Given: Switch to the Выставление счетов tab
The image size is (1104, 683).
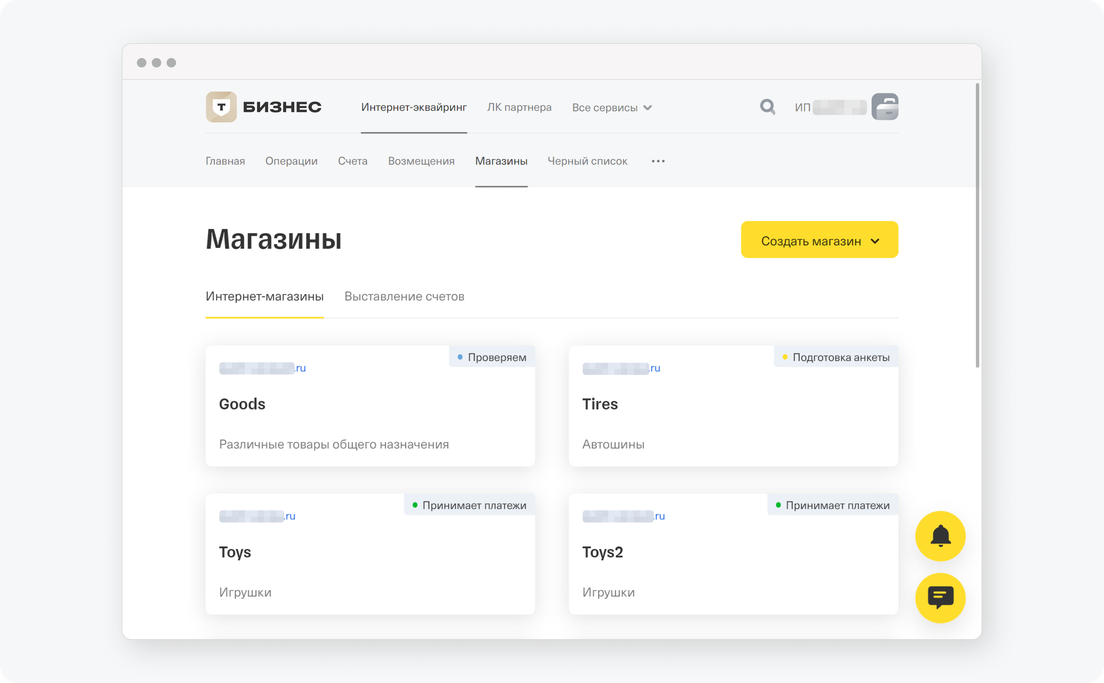Looking at the screenshot, I should 404,297.
